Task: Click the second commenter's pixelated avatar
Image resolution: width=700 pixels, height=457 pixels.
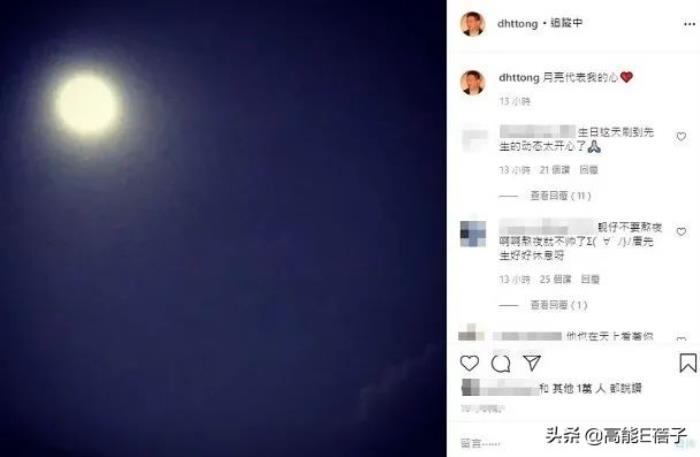Action: pos(473,233)
